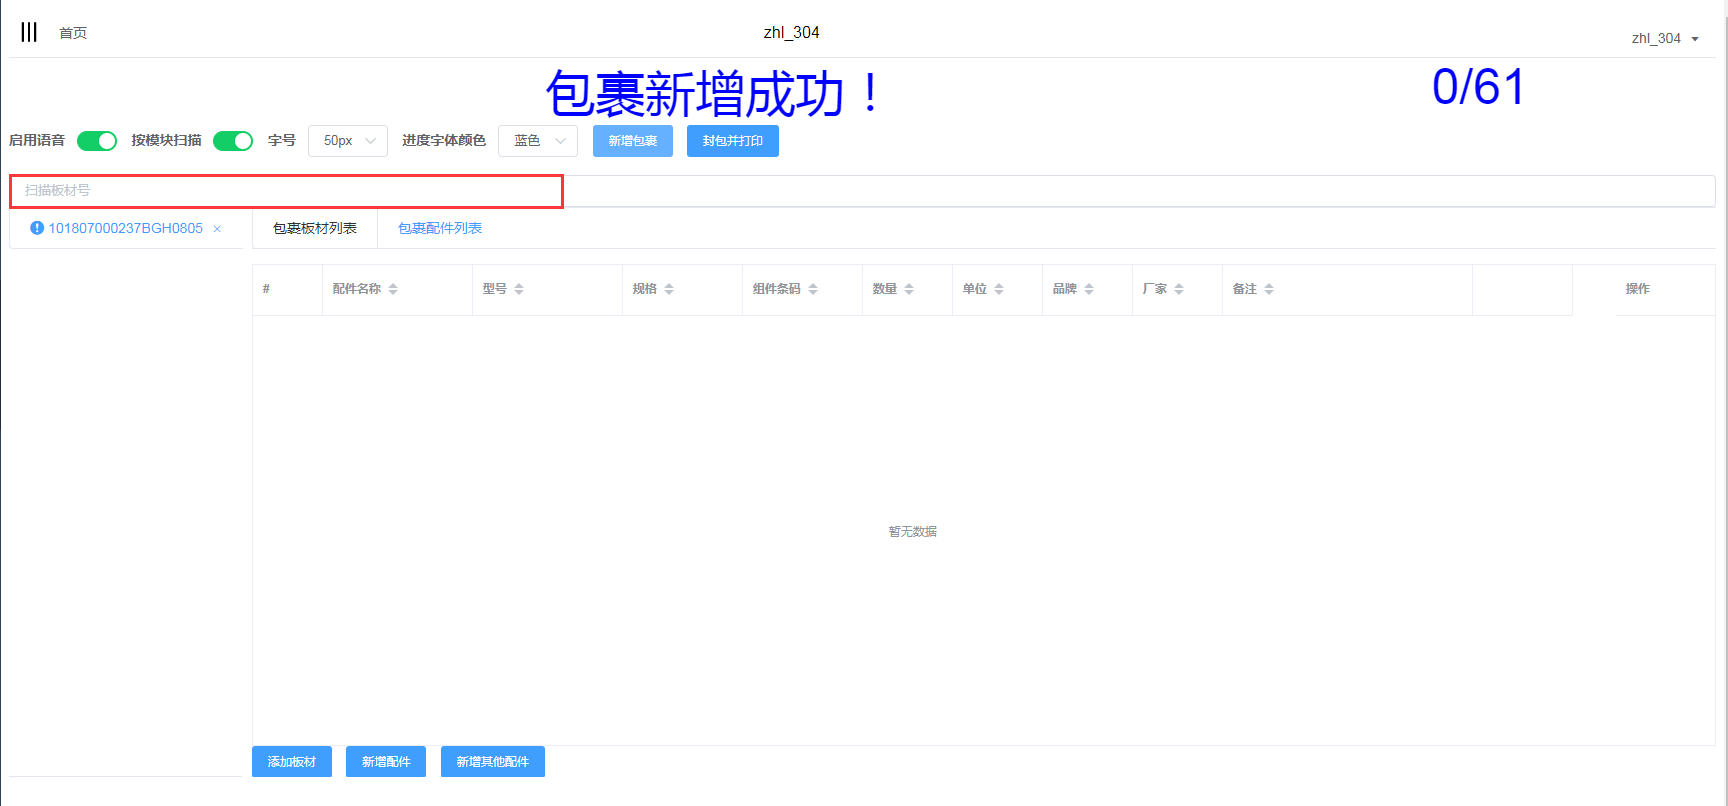The image size is (1728, 806).
Task: Sort by 数量 column arrows
Action: click(909, 289)
